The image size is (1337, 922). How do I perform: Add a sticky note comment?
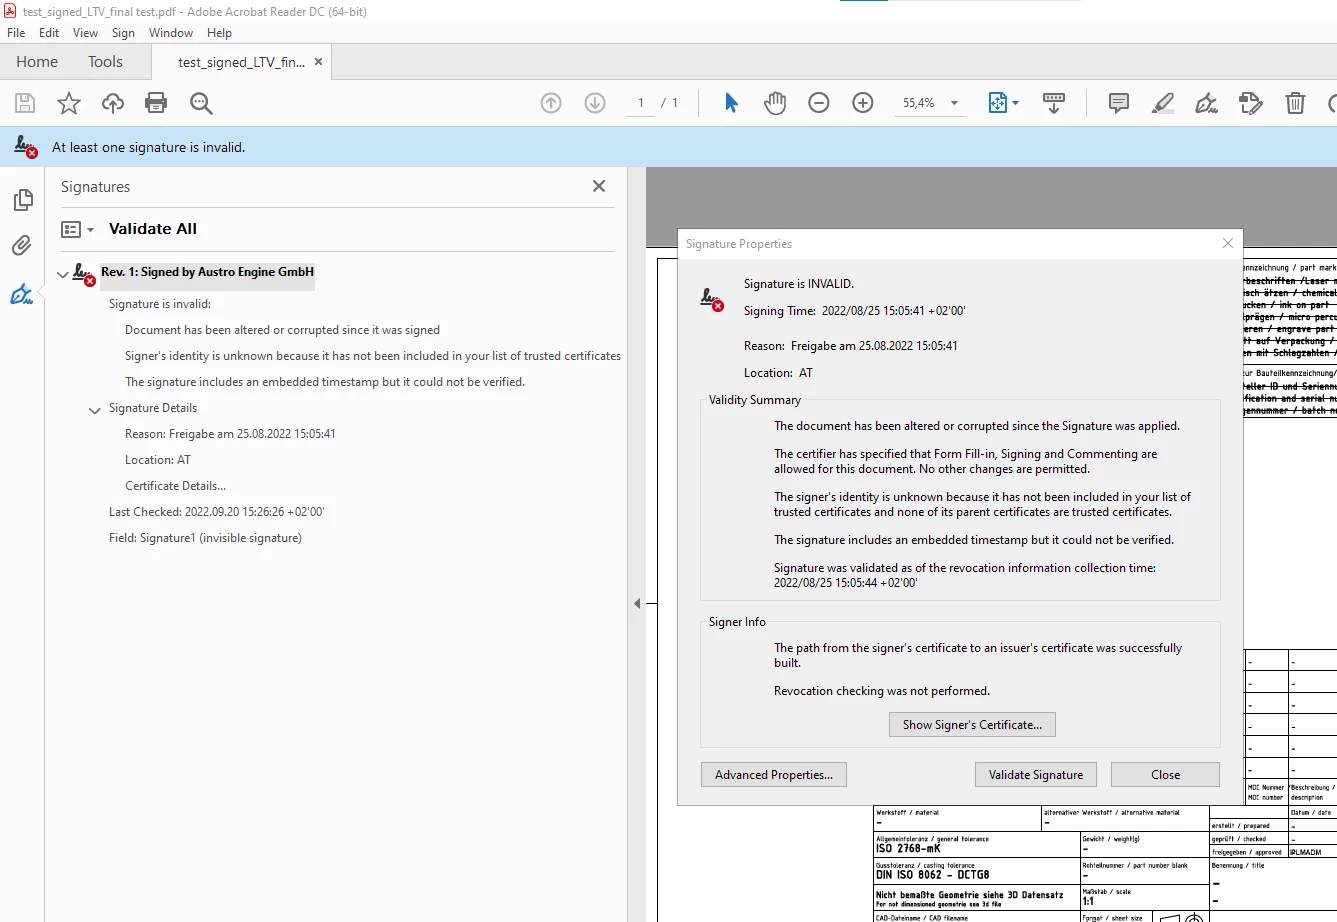pyautogui.click(x=1119, y=103)
